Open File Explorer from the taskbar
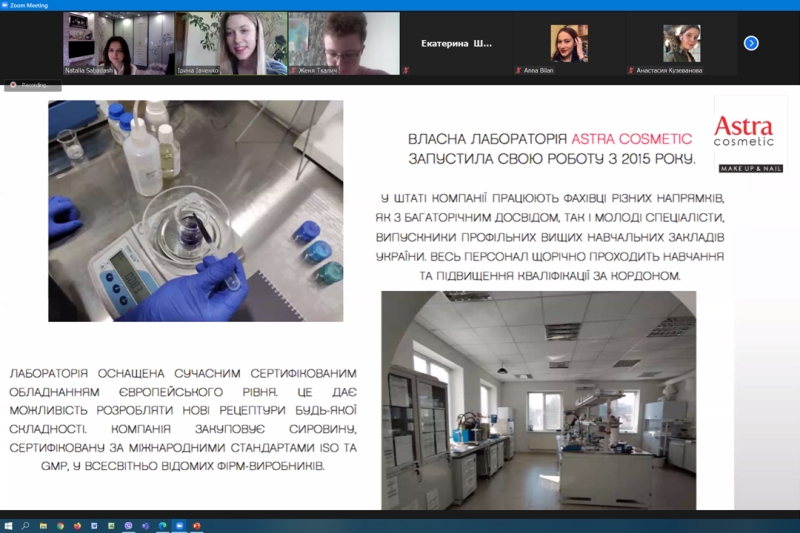 (43, 526)
